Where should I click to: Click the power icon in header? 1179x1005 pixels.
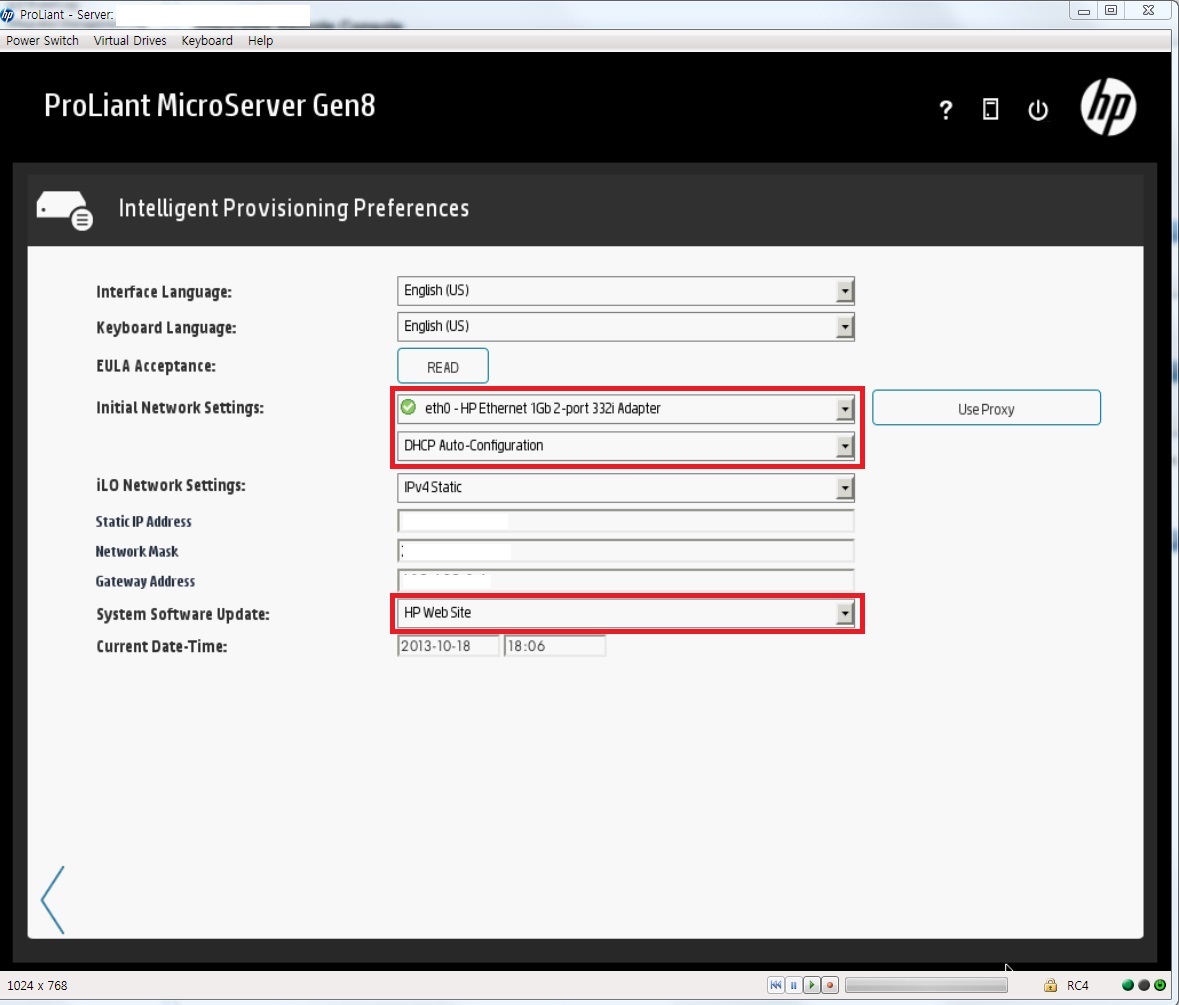(1038, 110)
